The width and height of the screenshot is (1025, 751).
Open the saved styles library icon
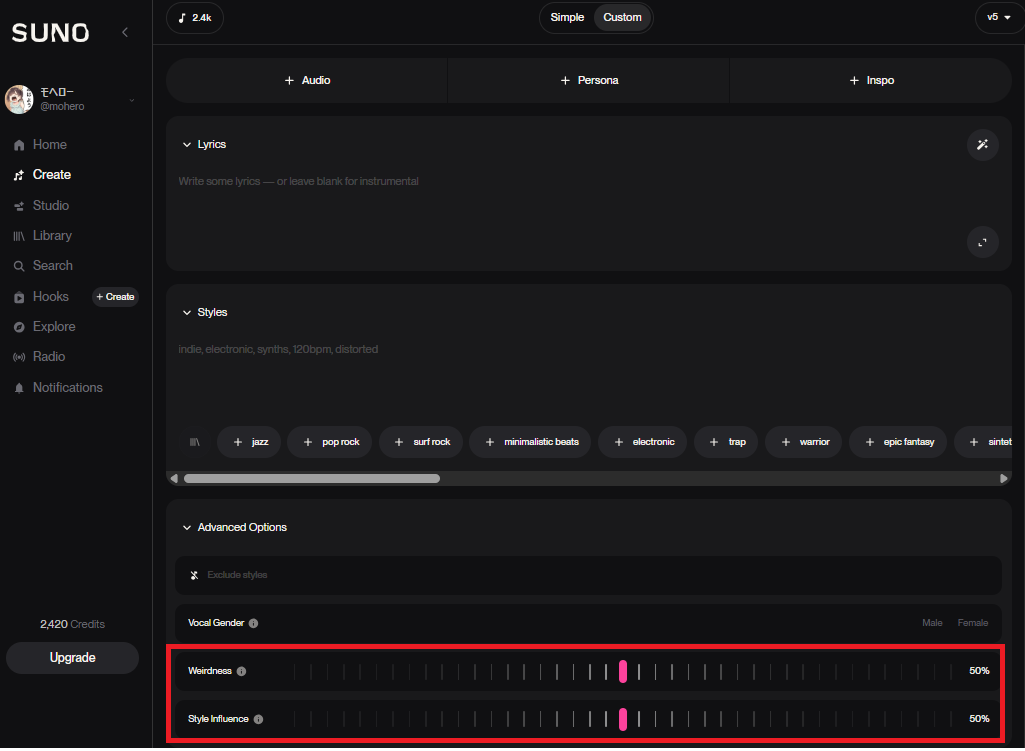[x=195, y=442]
